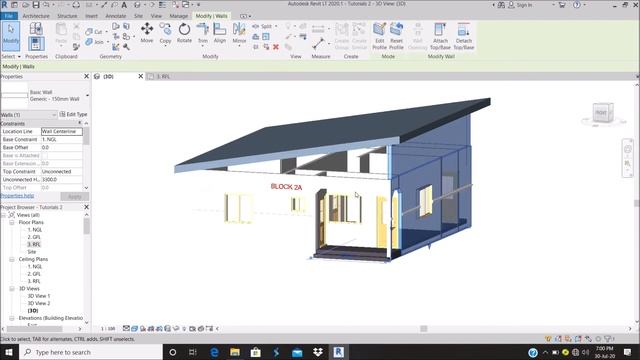This screenshot has width=640, height=360.
Task: Use the Cut geometry tool
Action: coord(94,31)
